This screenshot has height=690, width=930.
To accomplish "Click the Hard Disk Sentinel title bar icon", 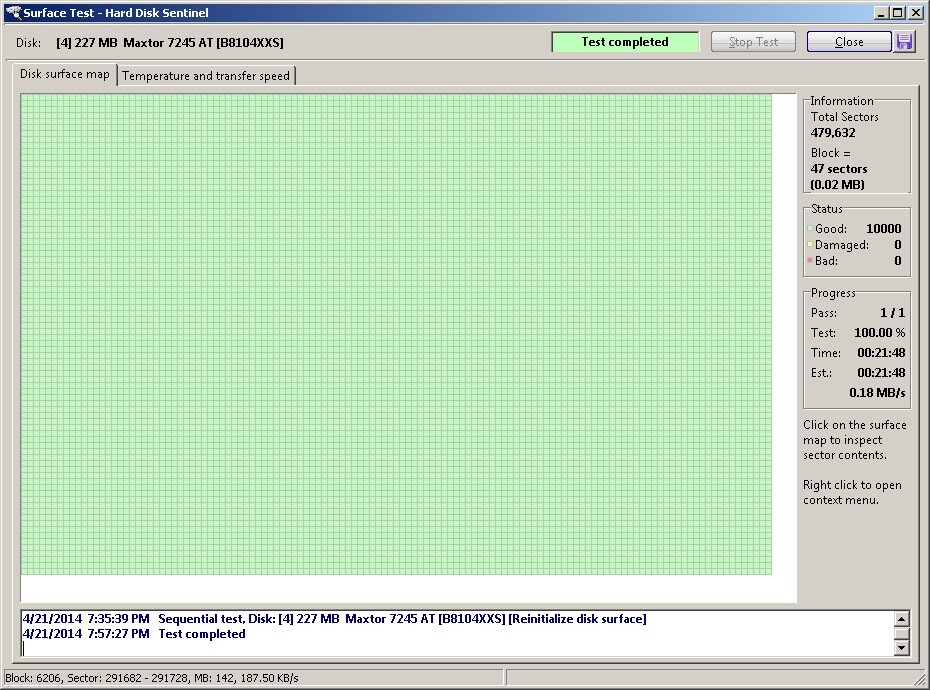I will pos(12,12).
